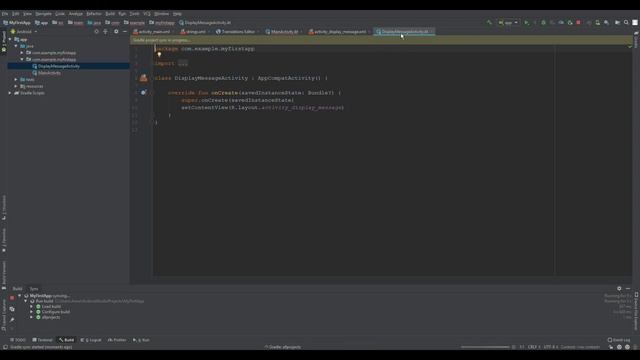
Task: Switch to the strings.xml editor tab
Action: pyautogui.click(x=194, y=32)
